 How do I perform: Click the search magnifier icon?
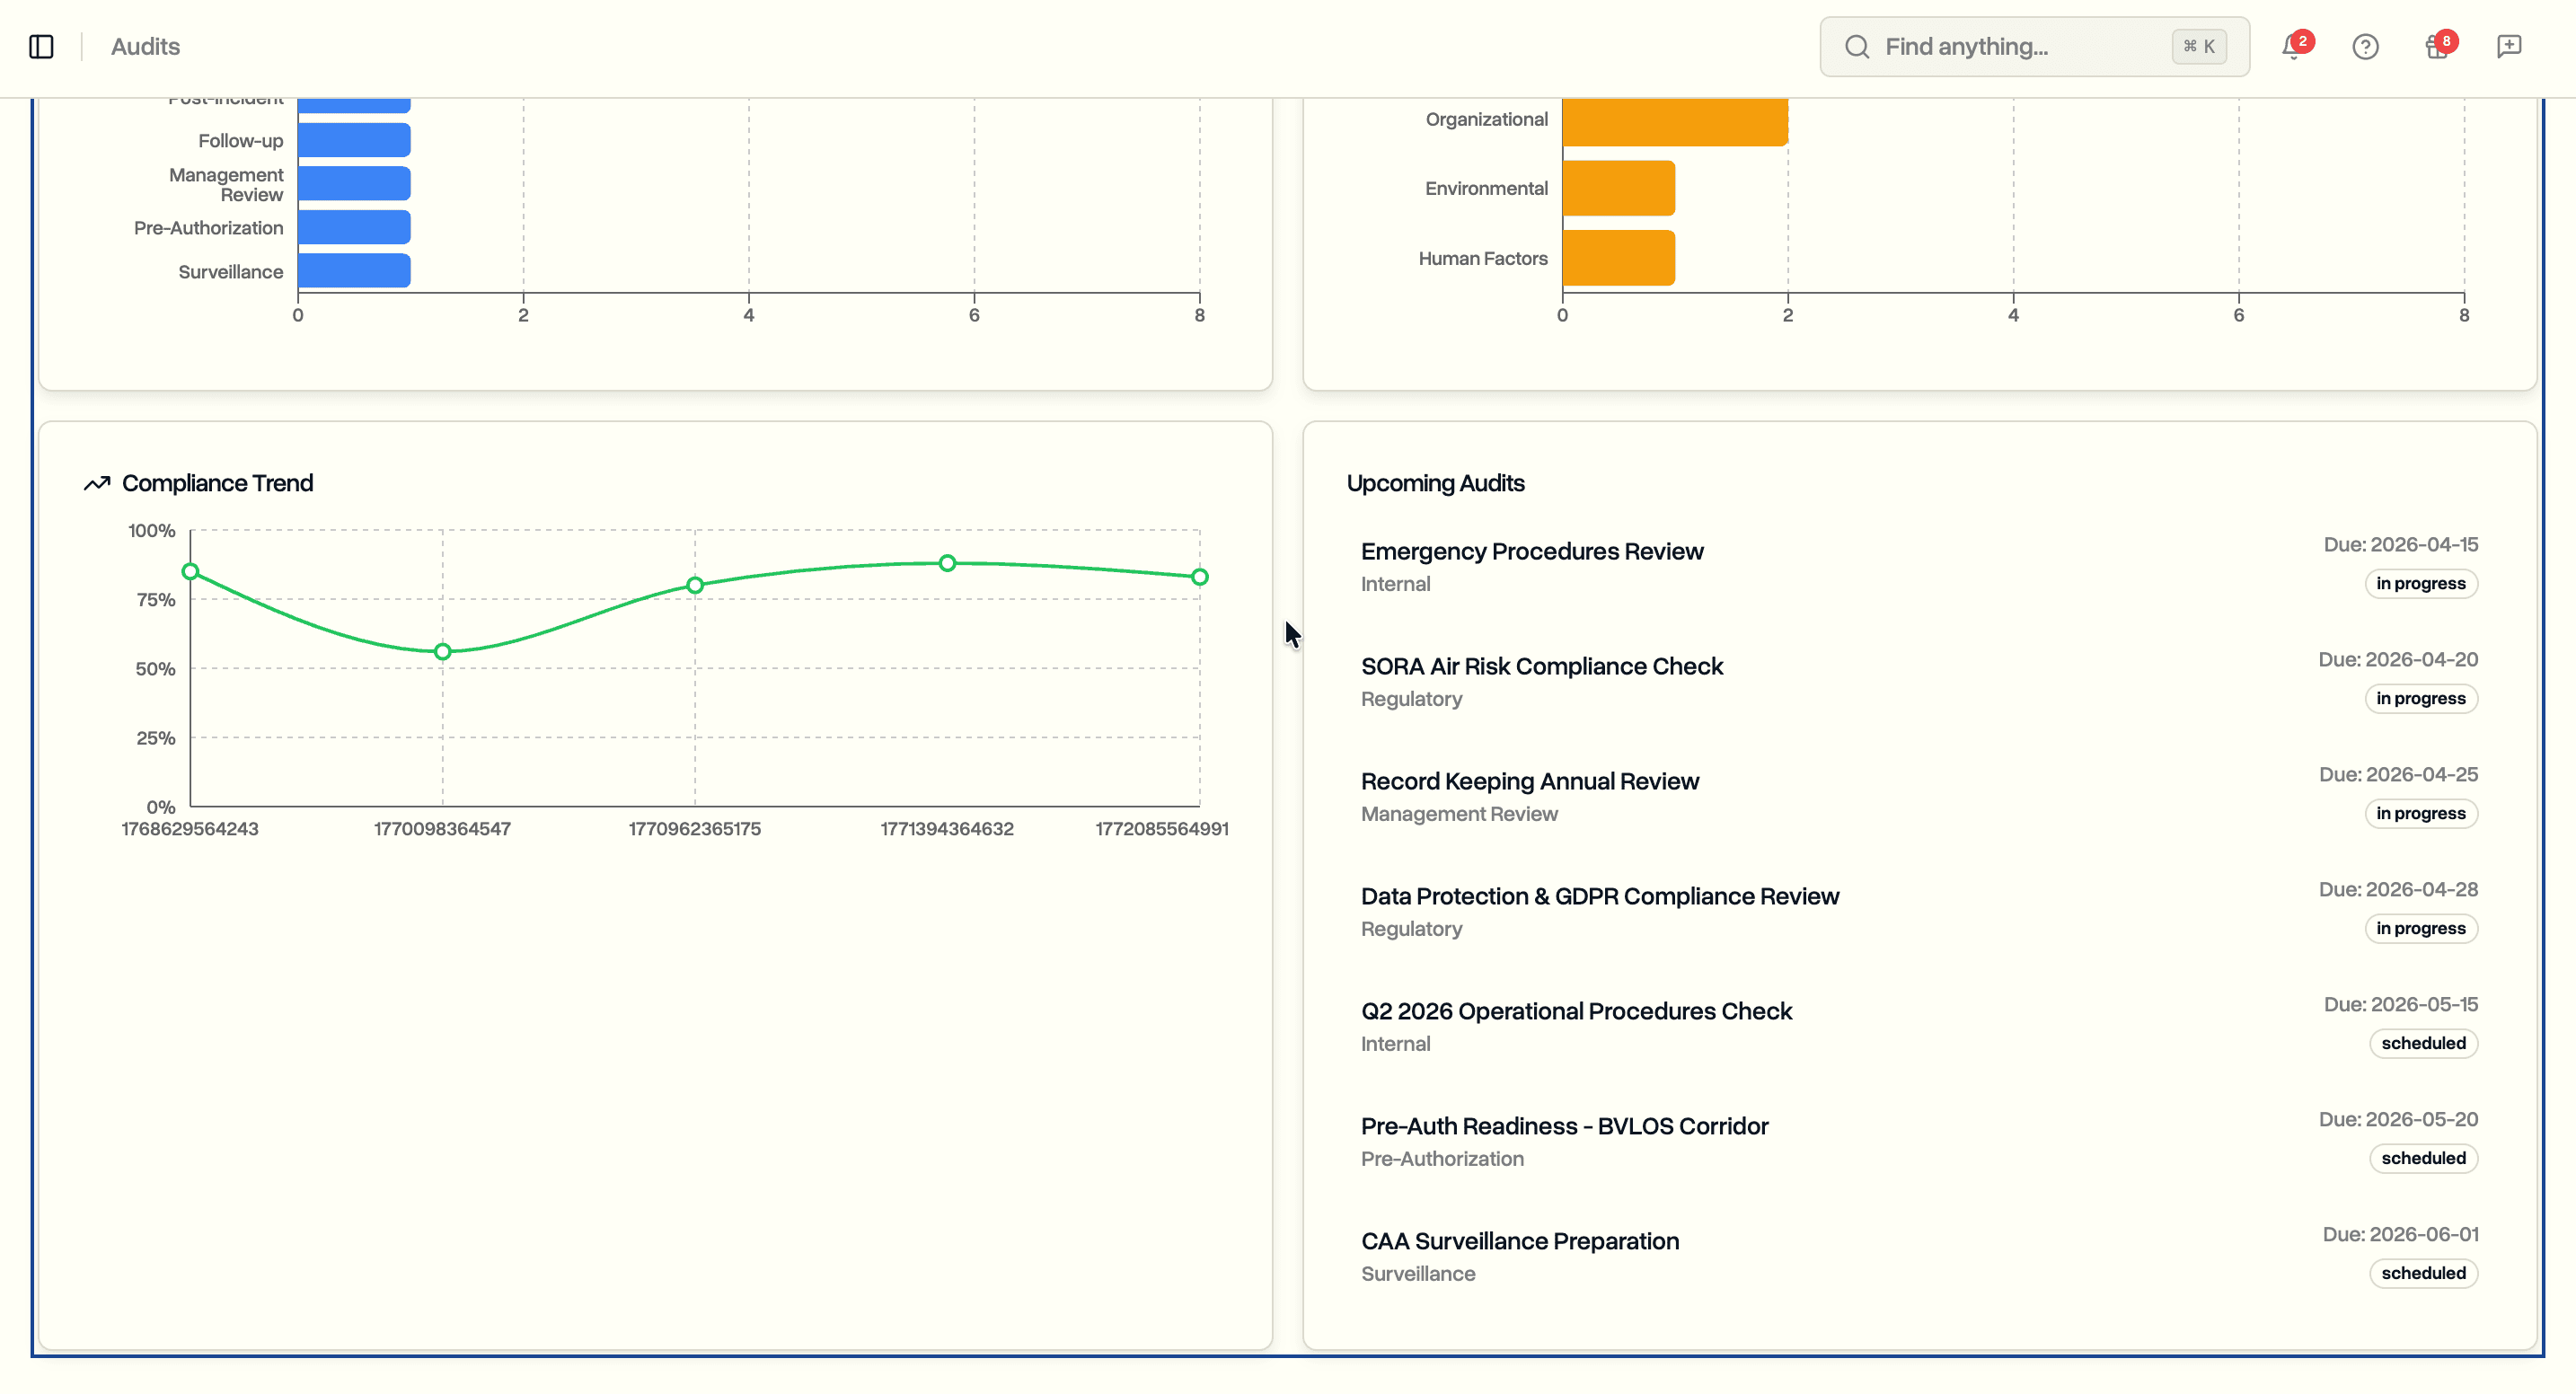pos(1857,46)
